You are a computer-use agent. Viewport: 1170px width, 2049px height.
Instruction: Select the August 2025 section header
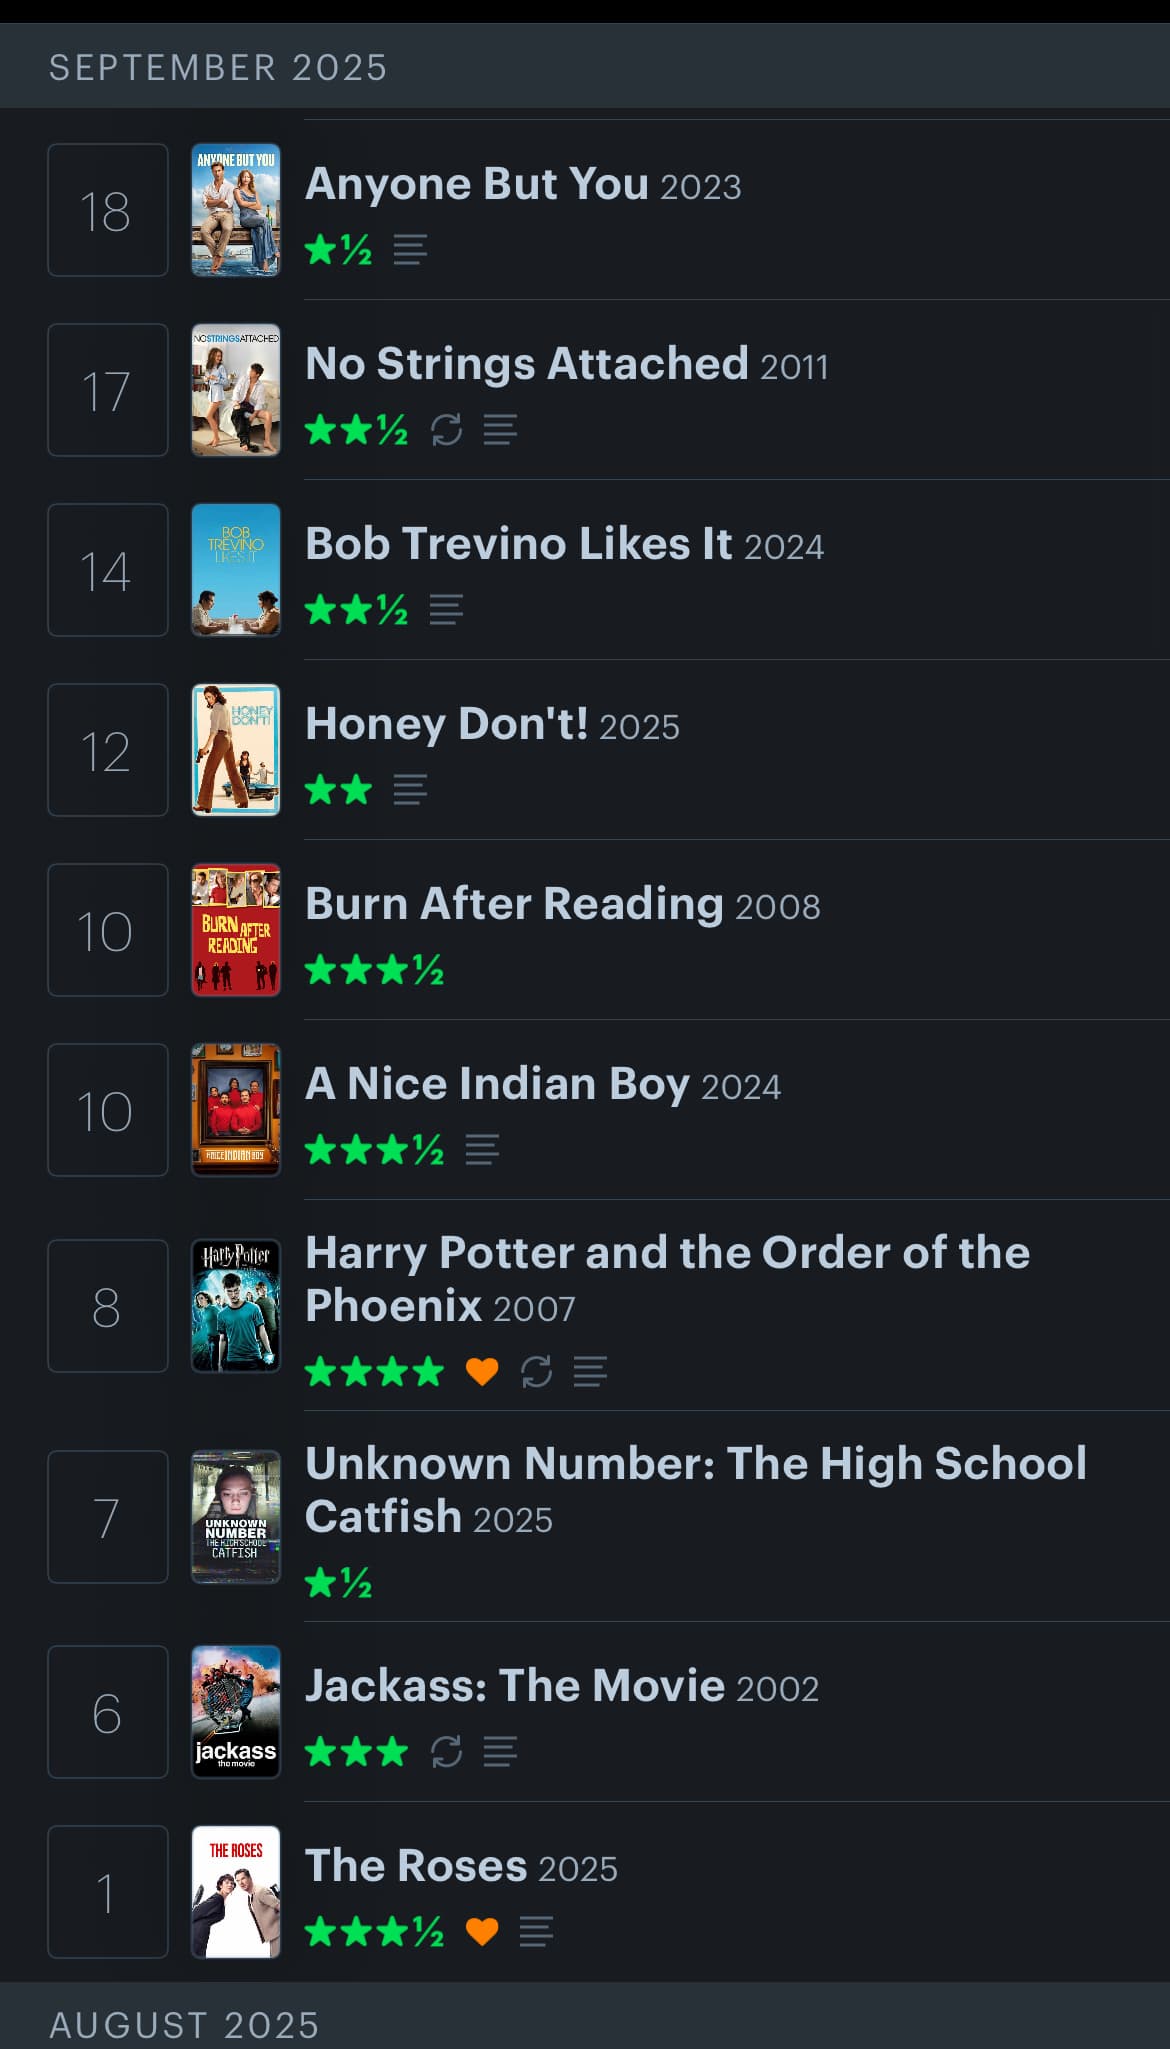click(185, 2025)
